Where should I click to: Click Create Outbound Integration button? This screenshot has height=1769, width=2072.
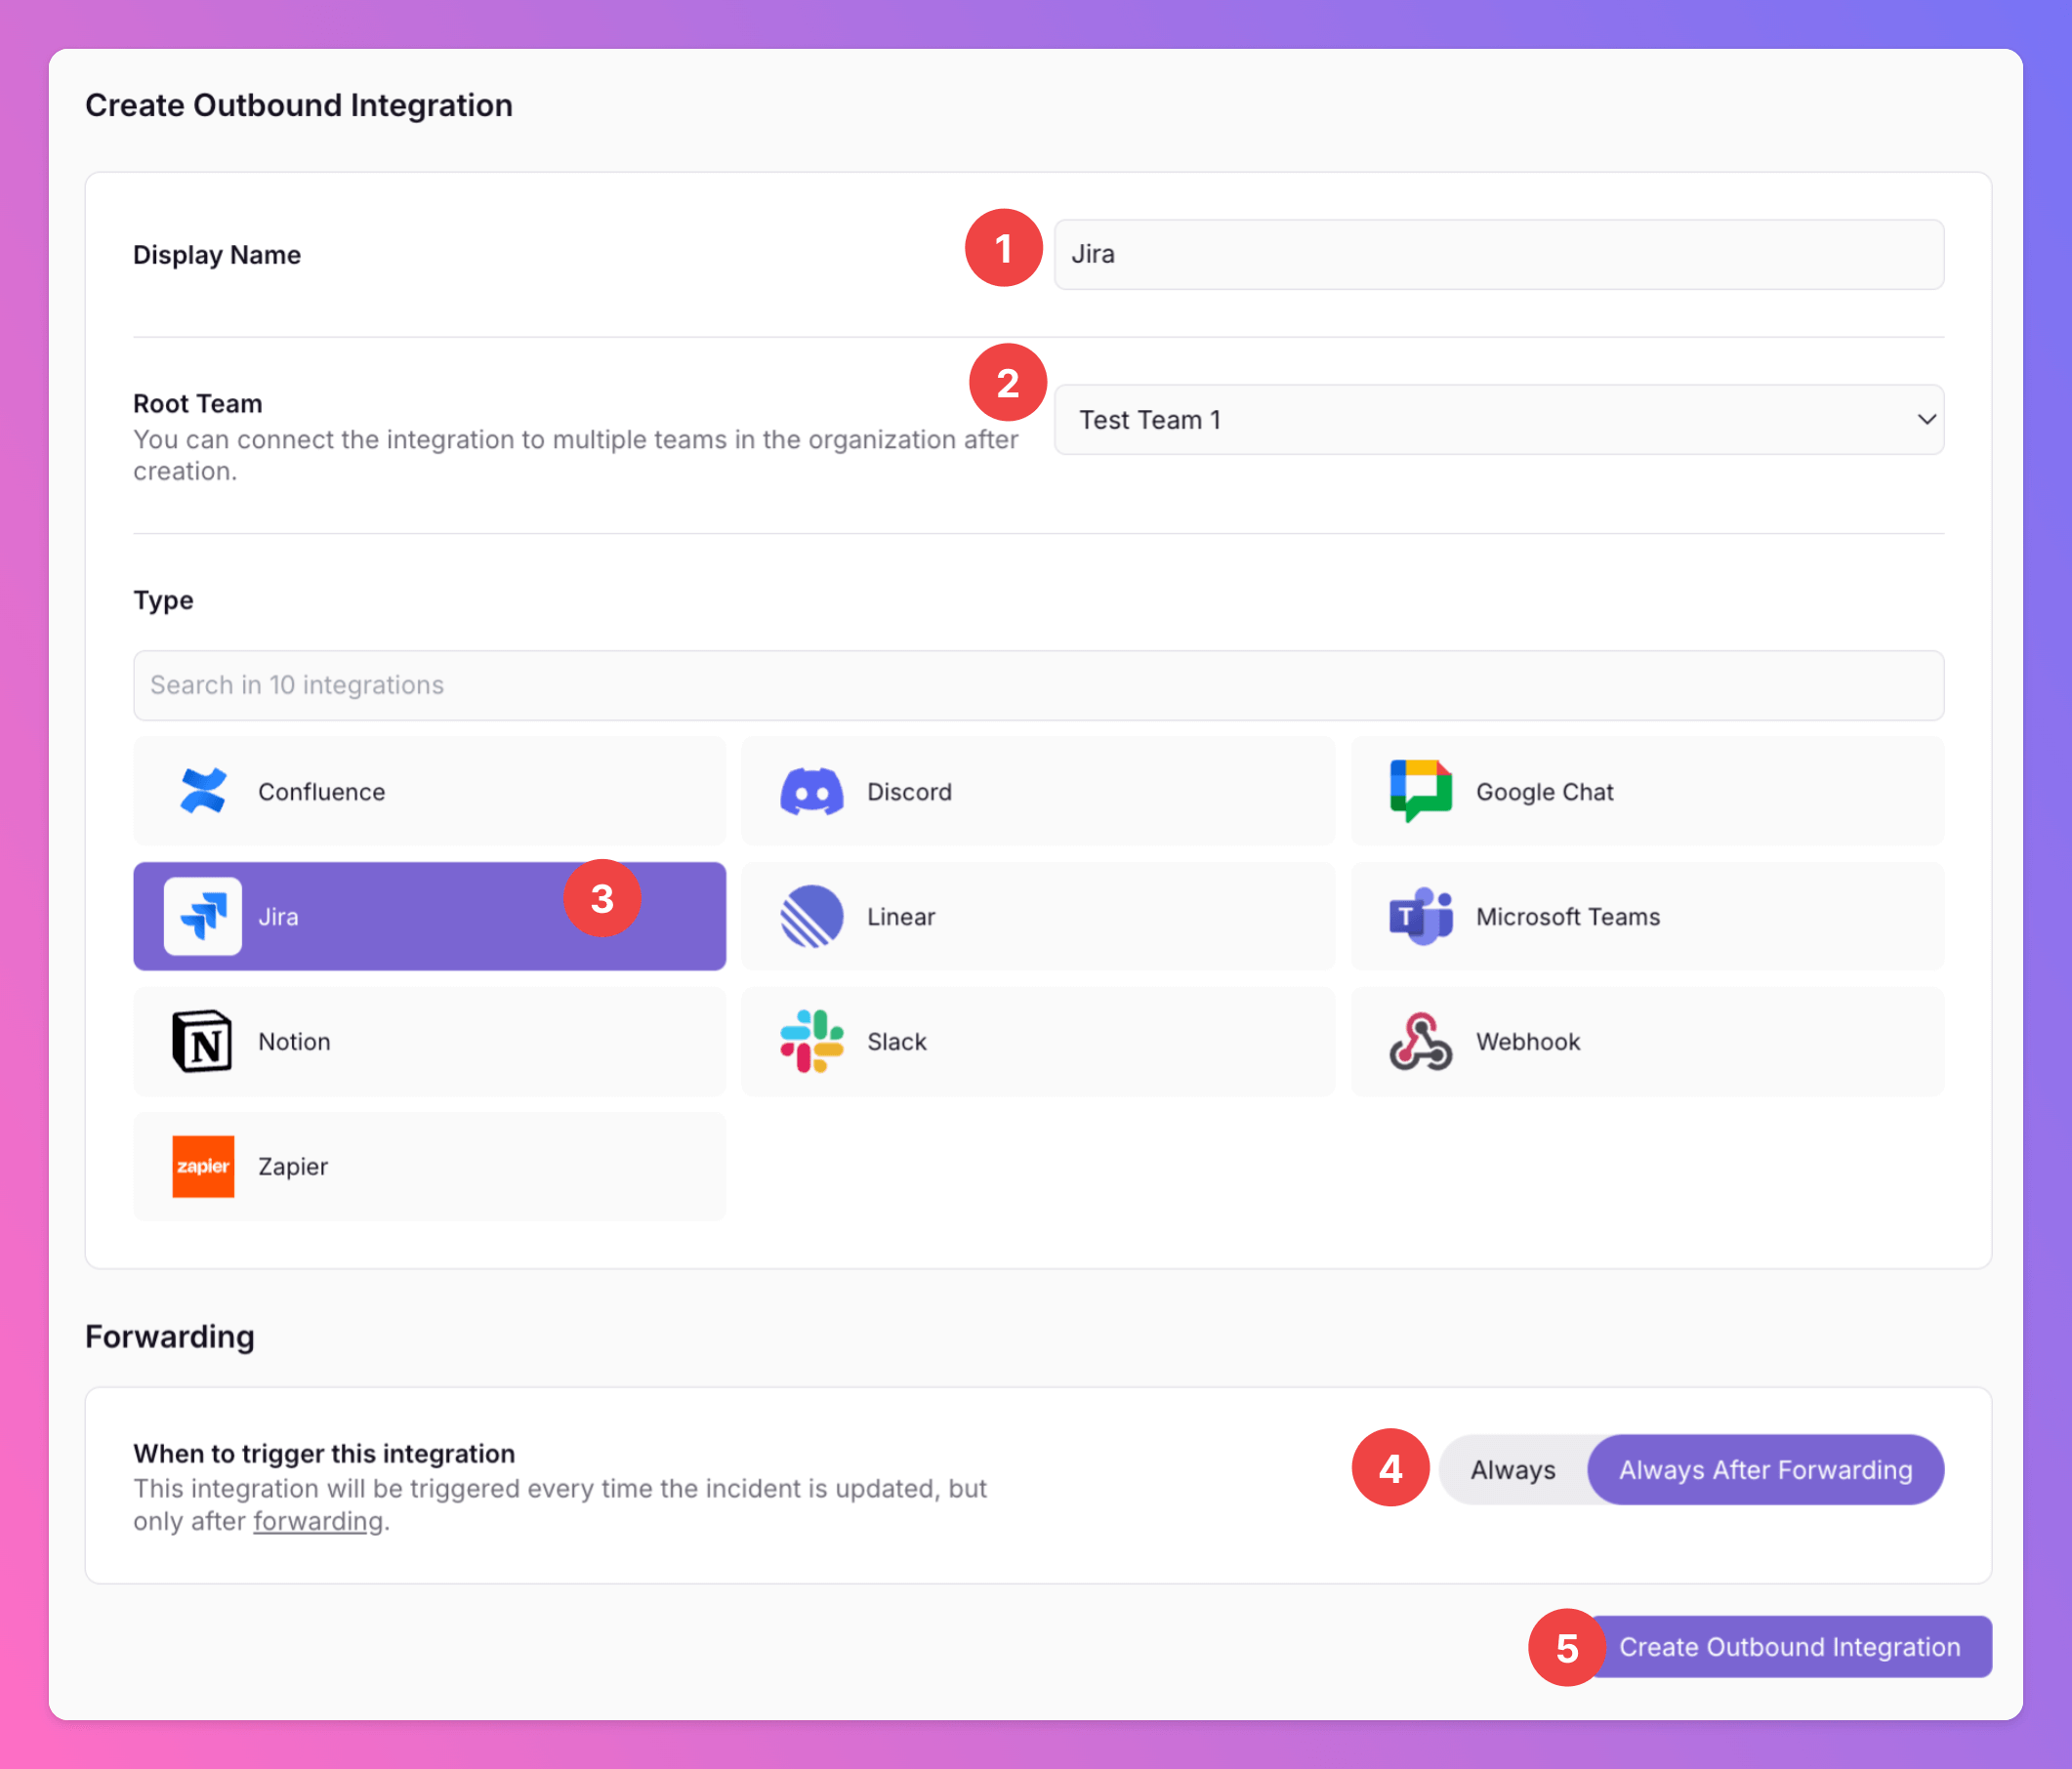pyautogui.click(x=1788, y=1647)
